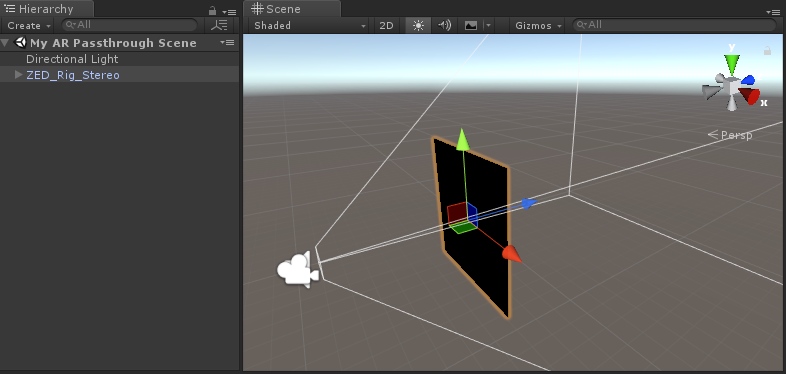Image resolution: width=786 pixels, height=374 pixels.
Task: Click the scene effects image icon
Action: pos(471,26)
